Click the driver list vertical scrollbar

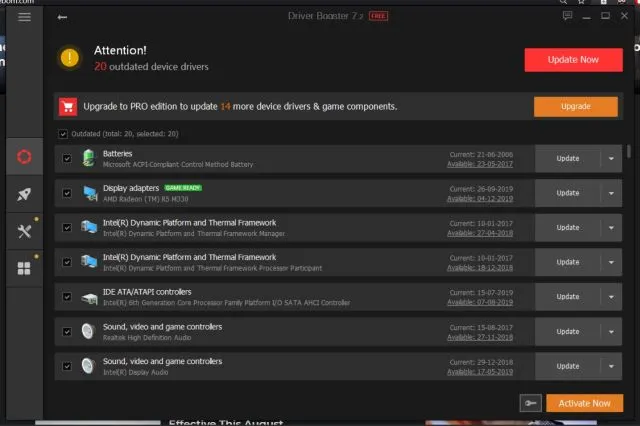[629, 151]
